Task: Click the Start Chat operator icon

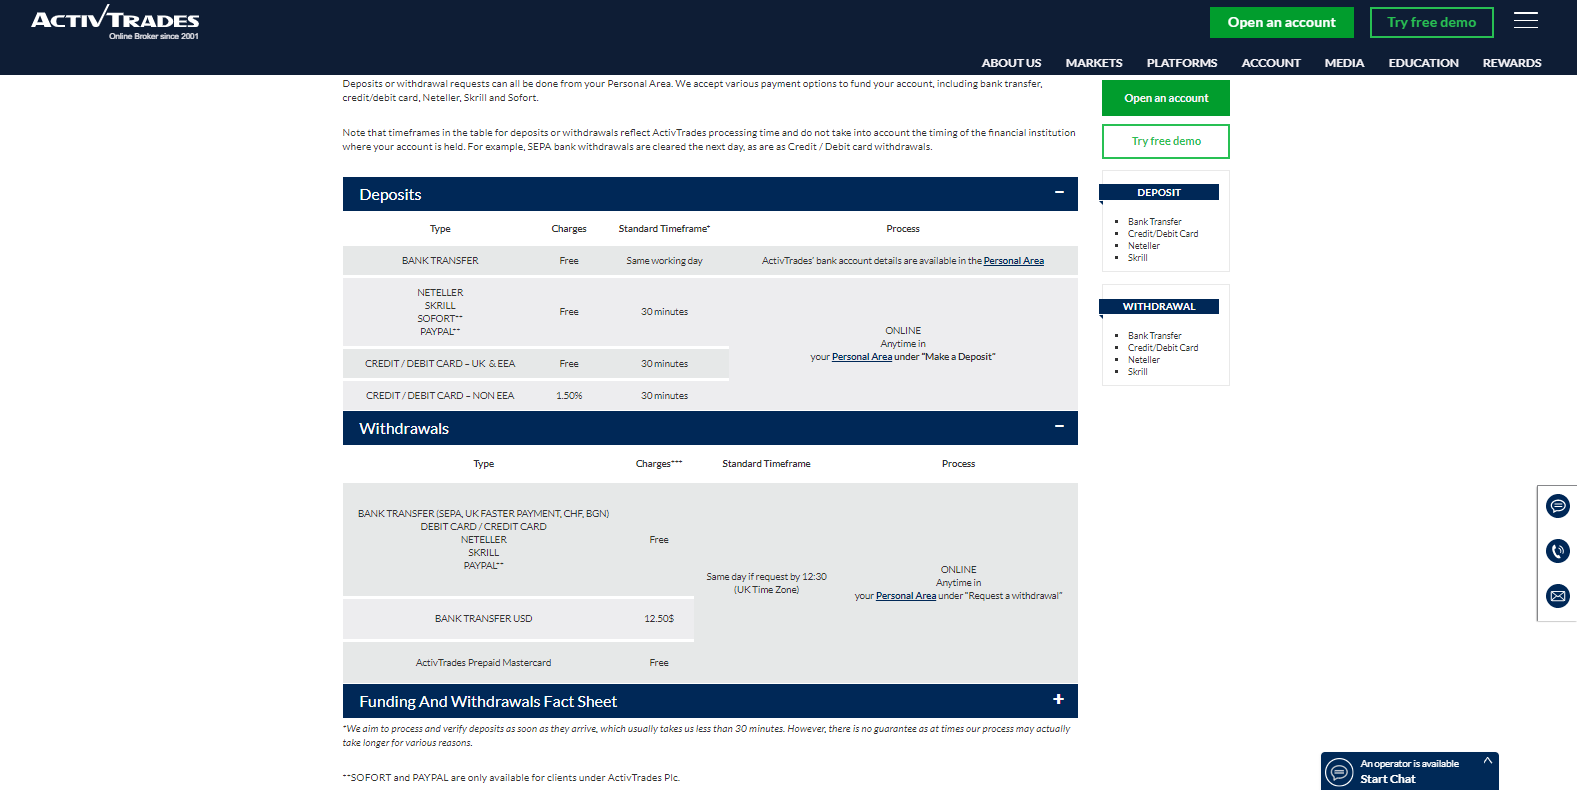Action: point(1339,772)
